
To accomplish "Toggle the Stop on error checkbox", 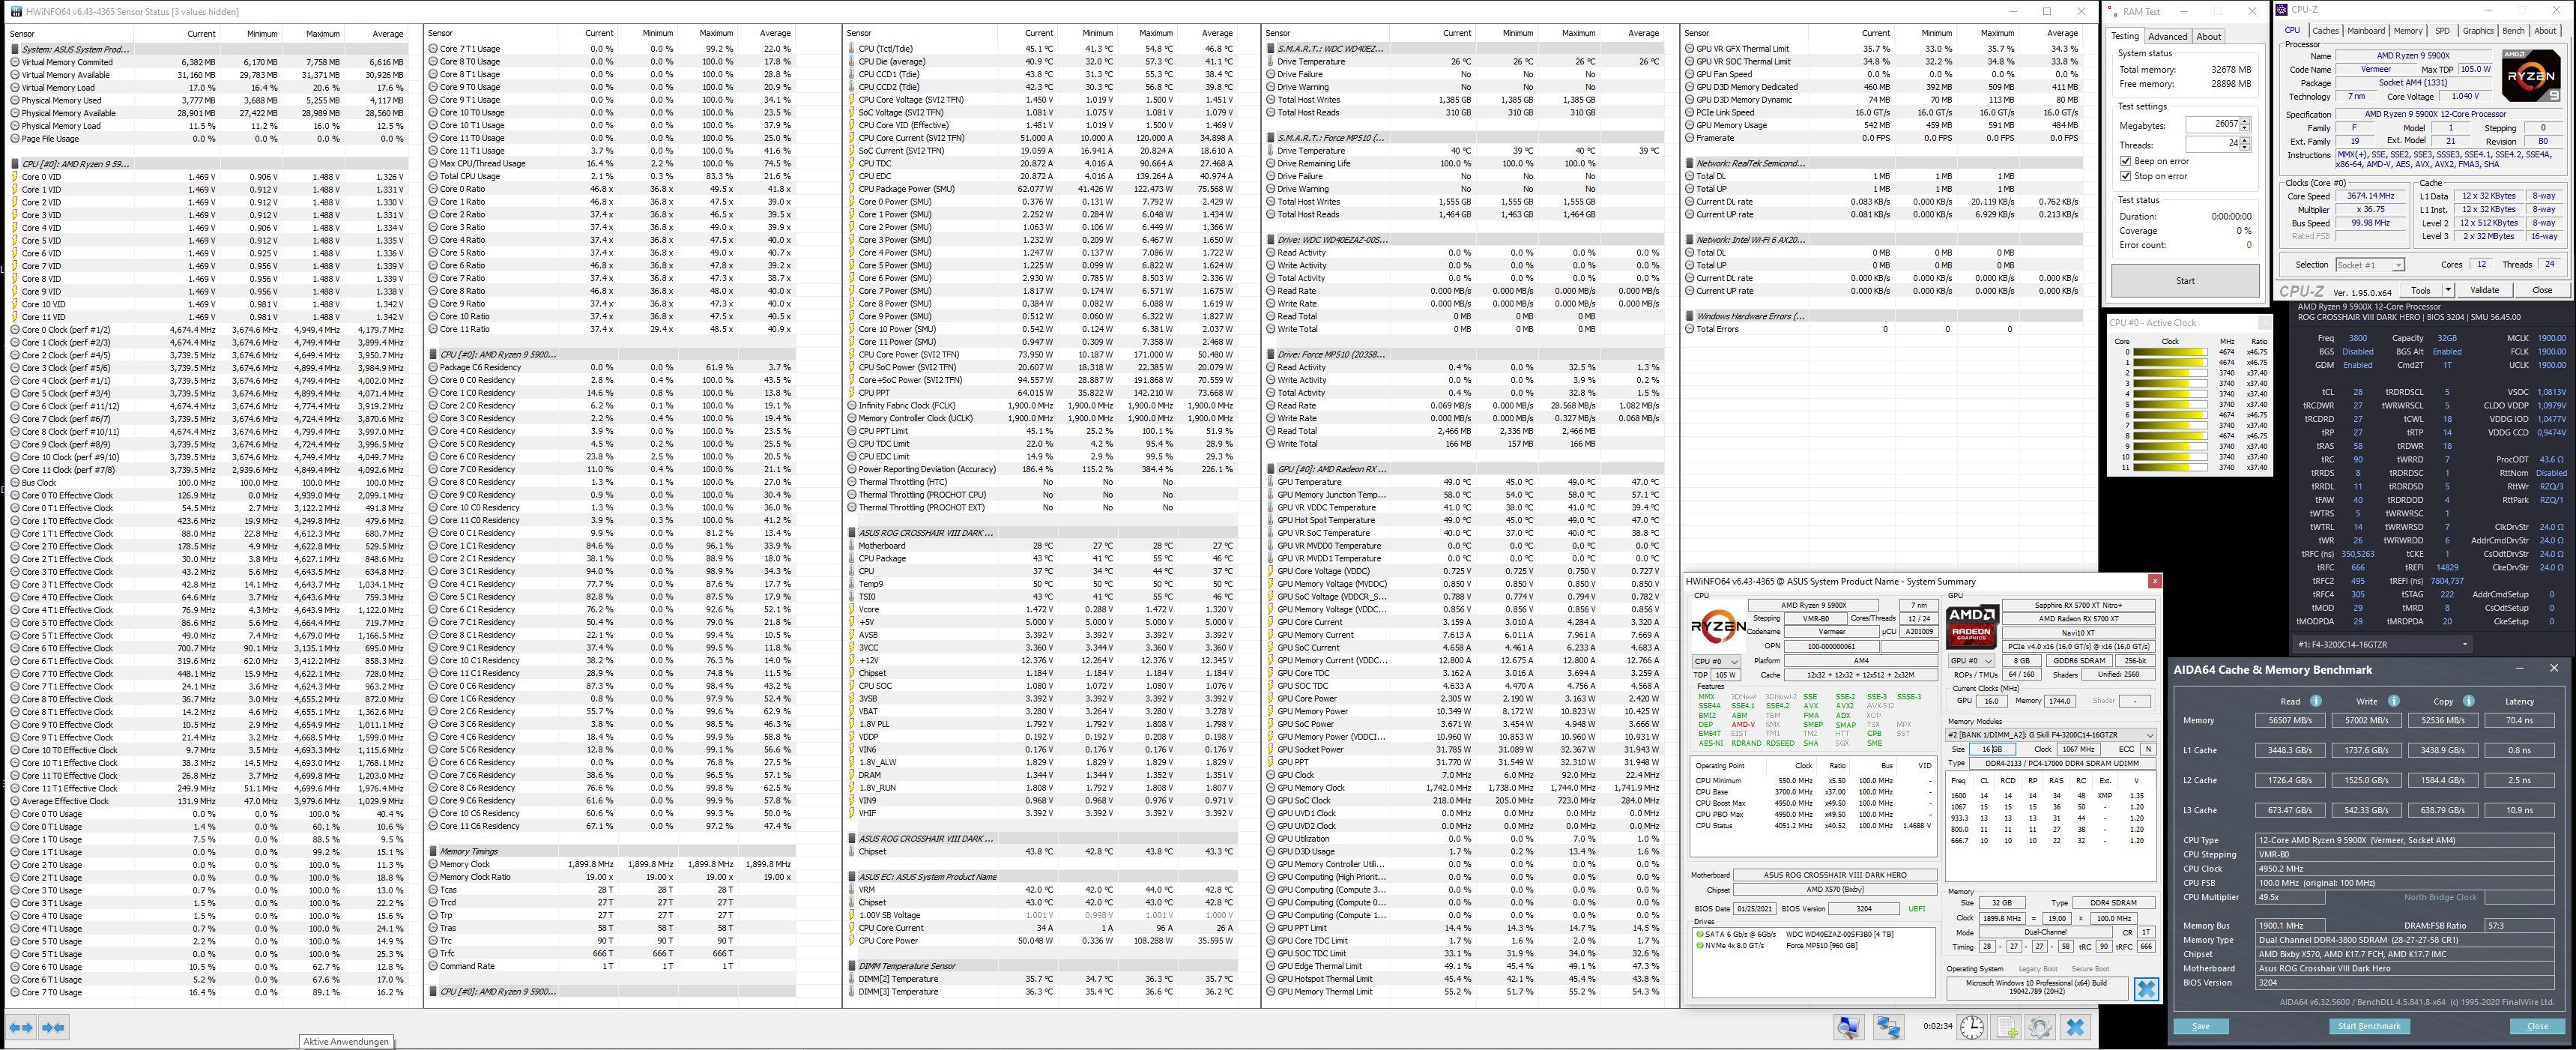I will pyautogui.click(x=2125, y=176).
